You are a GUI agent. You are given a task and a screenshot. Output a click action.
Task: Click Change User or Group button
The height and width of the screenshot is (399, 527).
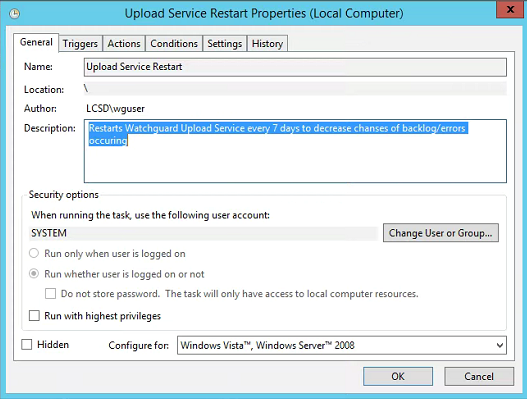[x=441, y=233]
